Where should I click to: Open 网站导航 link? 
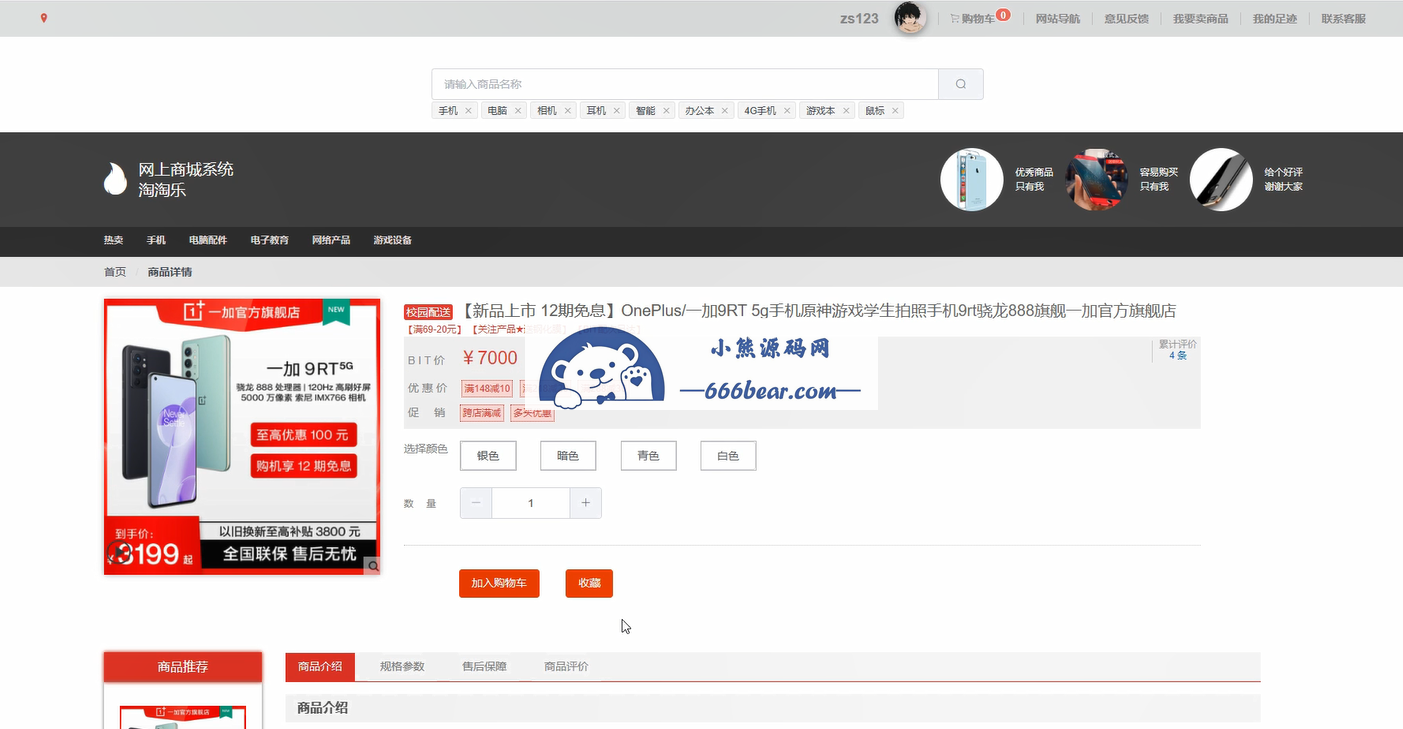click(x=1058, y=19)
